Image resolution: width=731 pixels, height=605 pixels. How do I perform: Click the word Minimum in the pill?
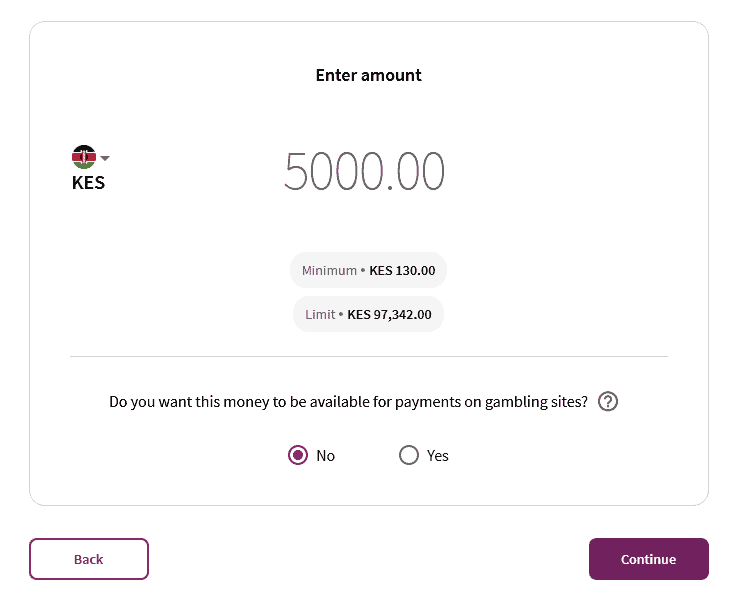tap(329, 270)
